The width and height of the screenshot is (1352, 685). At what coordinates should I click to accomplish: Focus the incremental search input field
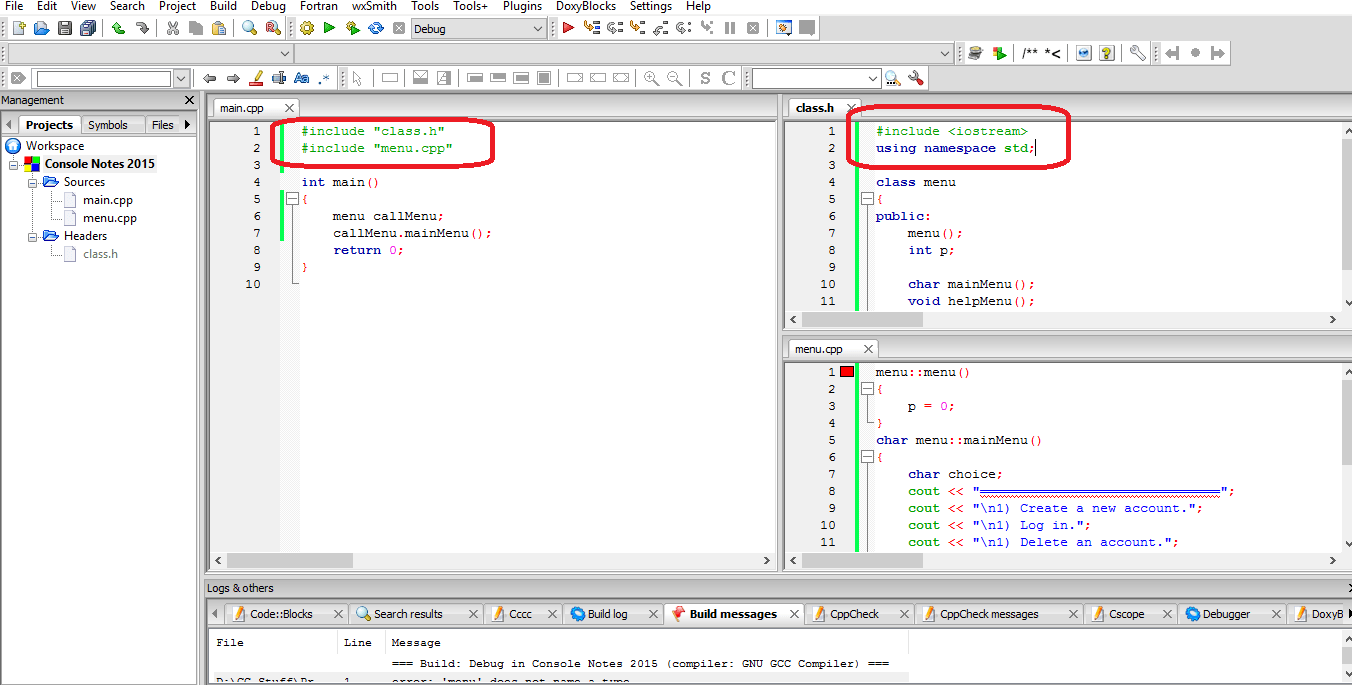[x=103, y=78]
